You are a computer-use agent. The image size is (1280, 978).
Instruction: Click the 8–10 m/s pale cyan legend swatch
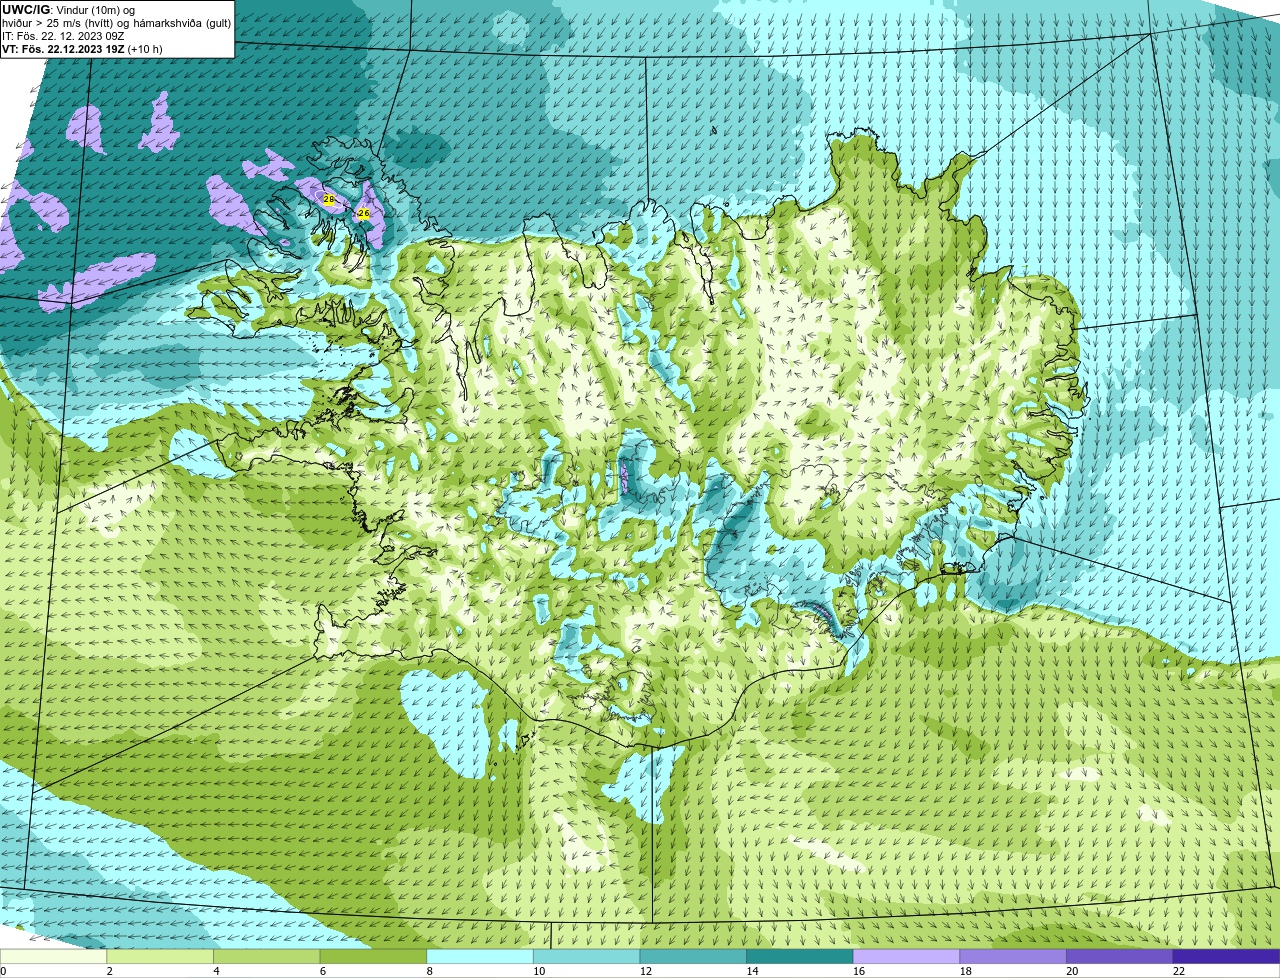coord(480,957)
